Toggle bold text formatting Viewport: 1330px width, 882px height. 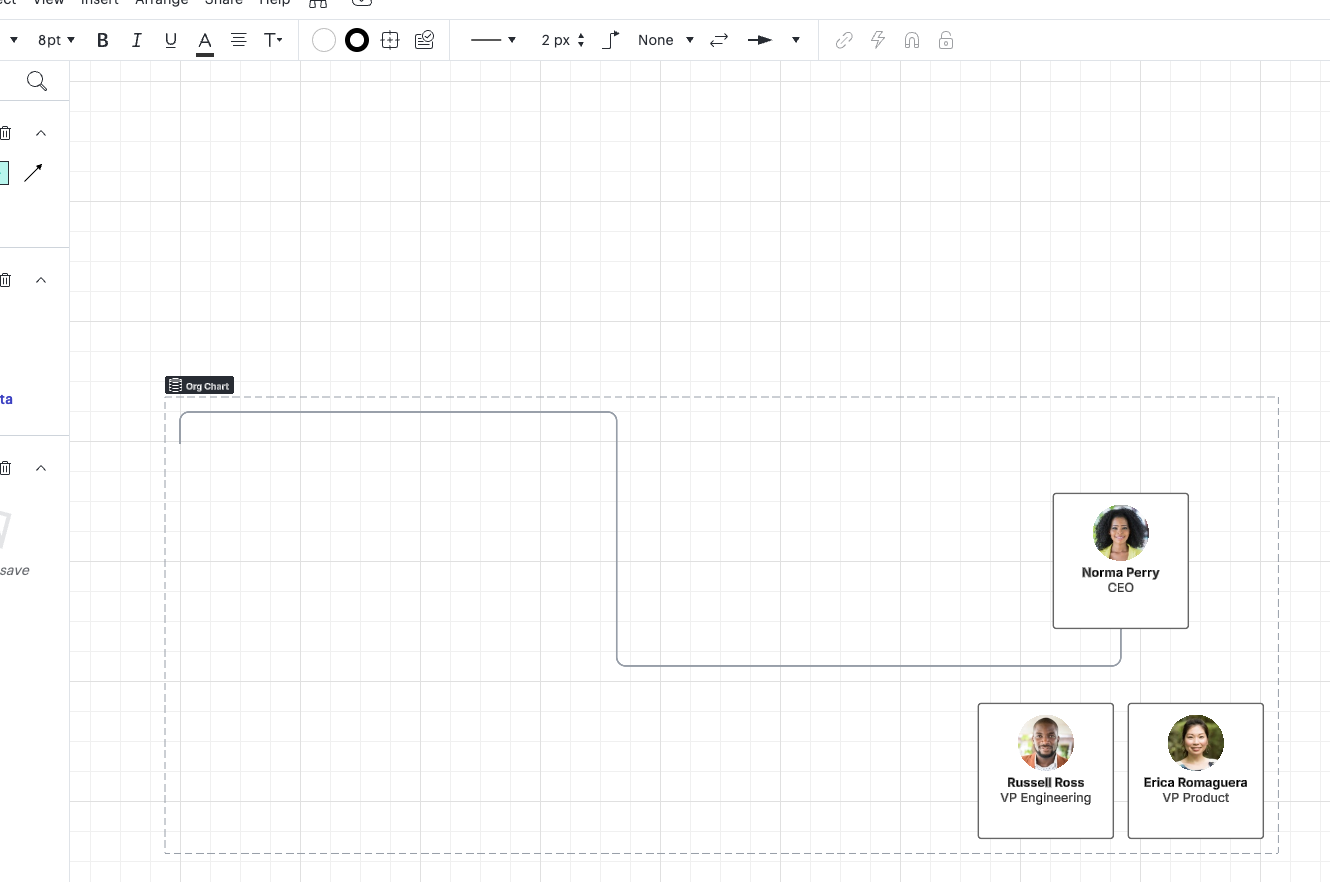tap(102, 40)
